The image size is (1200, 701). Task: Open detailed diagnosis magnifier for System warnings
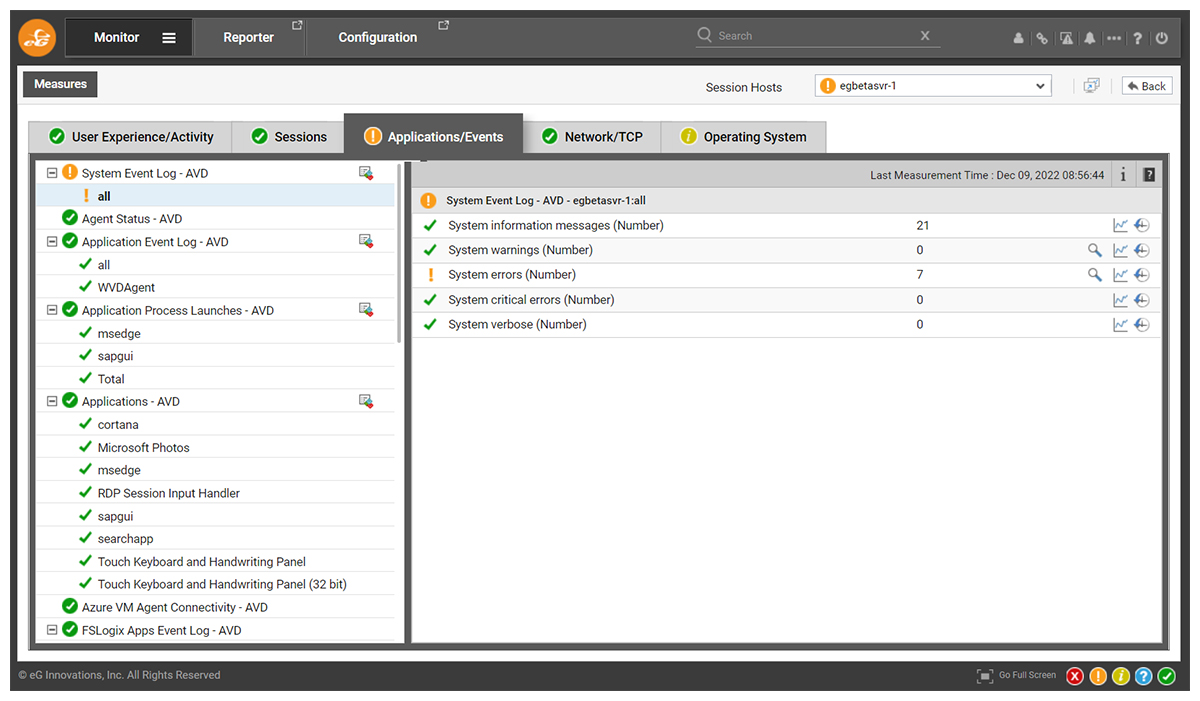pyautogui.click(x=1095, y=251)
